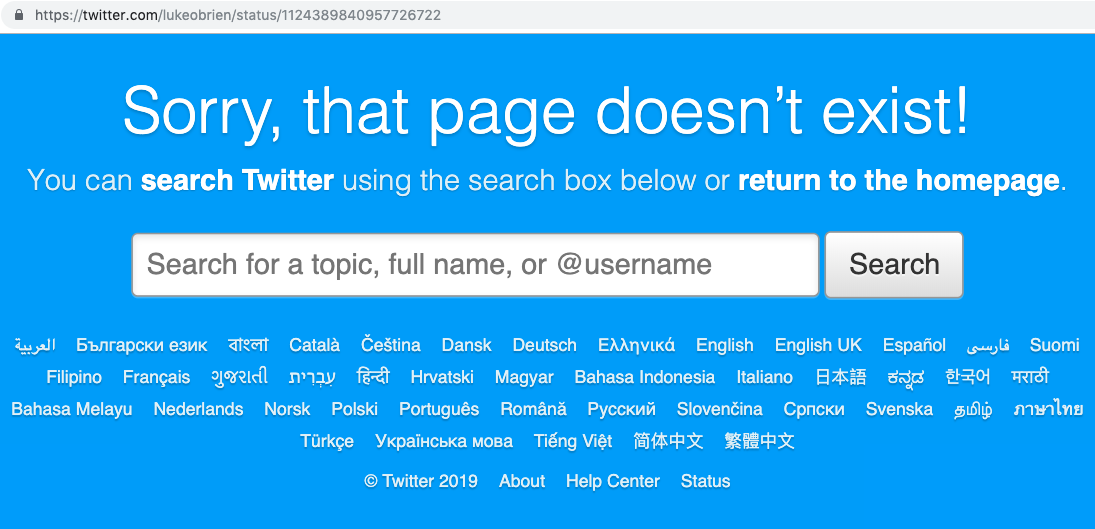1095x529 pixels.
Task: Click return to the homepage link
Action: pyautogui.click(x=898, y=181)
